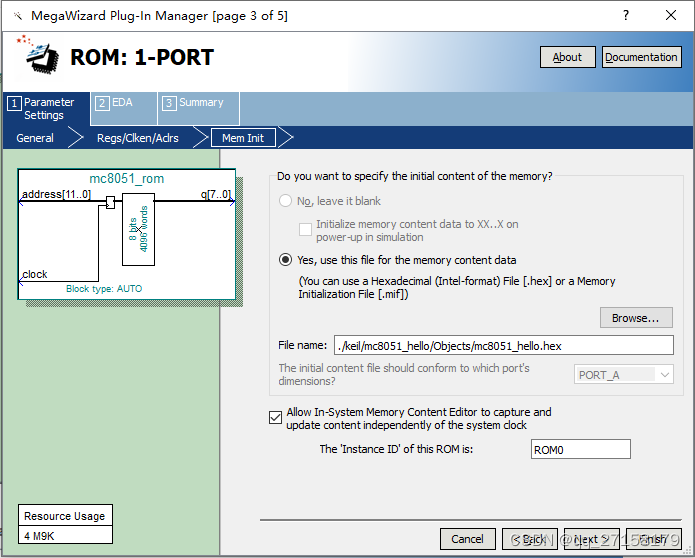695x558 pixels.
Task: Go to Regs/Clken/Aclrs sub-page
Action: coord(138,138)
